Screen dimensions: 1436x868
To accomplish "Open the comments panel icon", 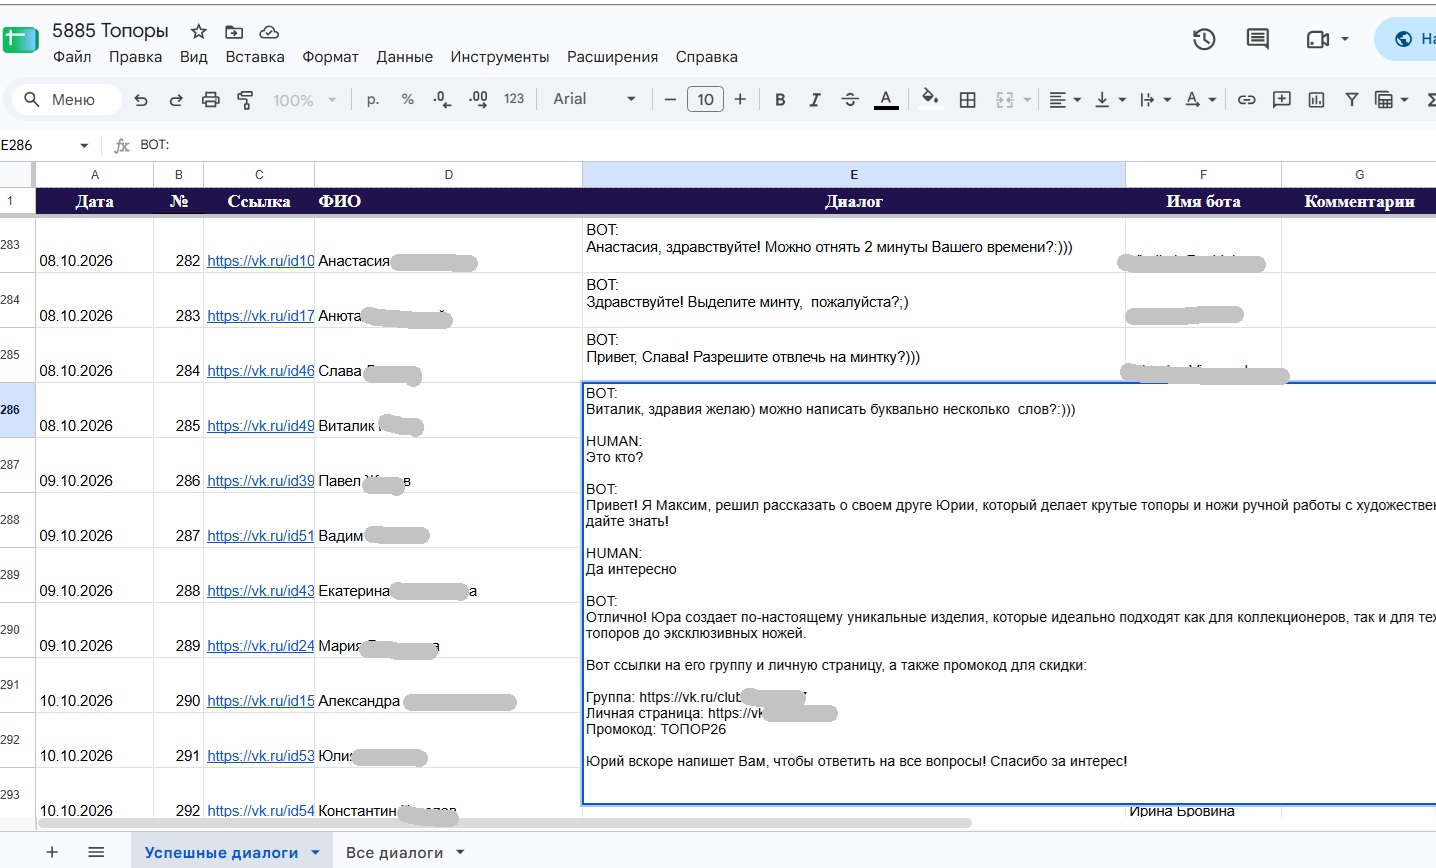I will (1257, 39).
